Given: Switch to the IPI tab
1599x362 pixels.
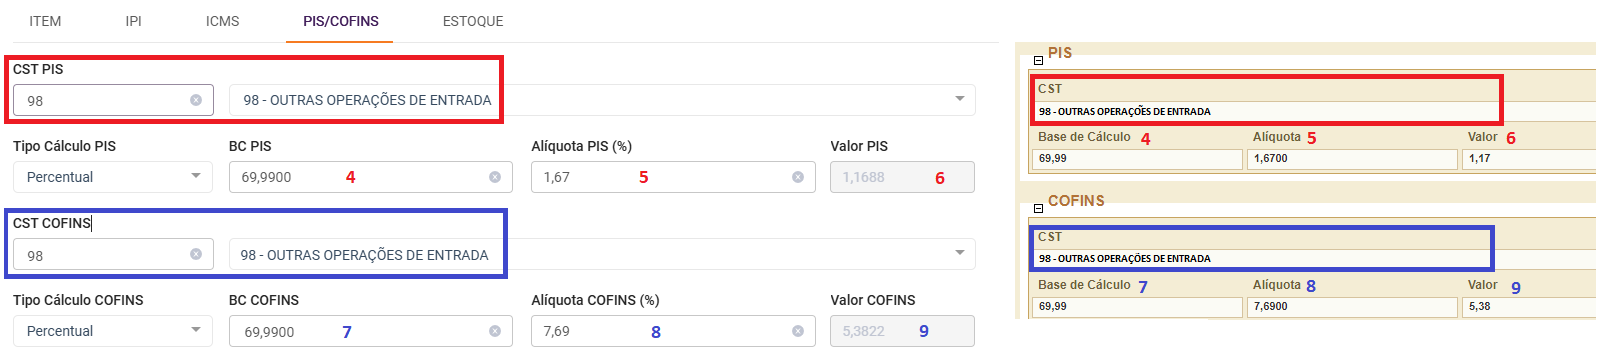Looking at the screenshot, I should 134,21.
